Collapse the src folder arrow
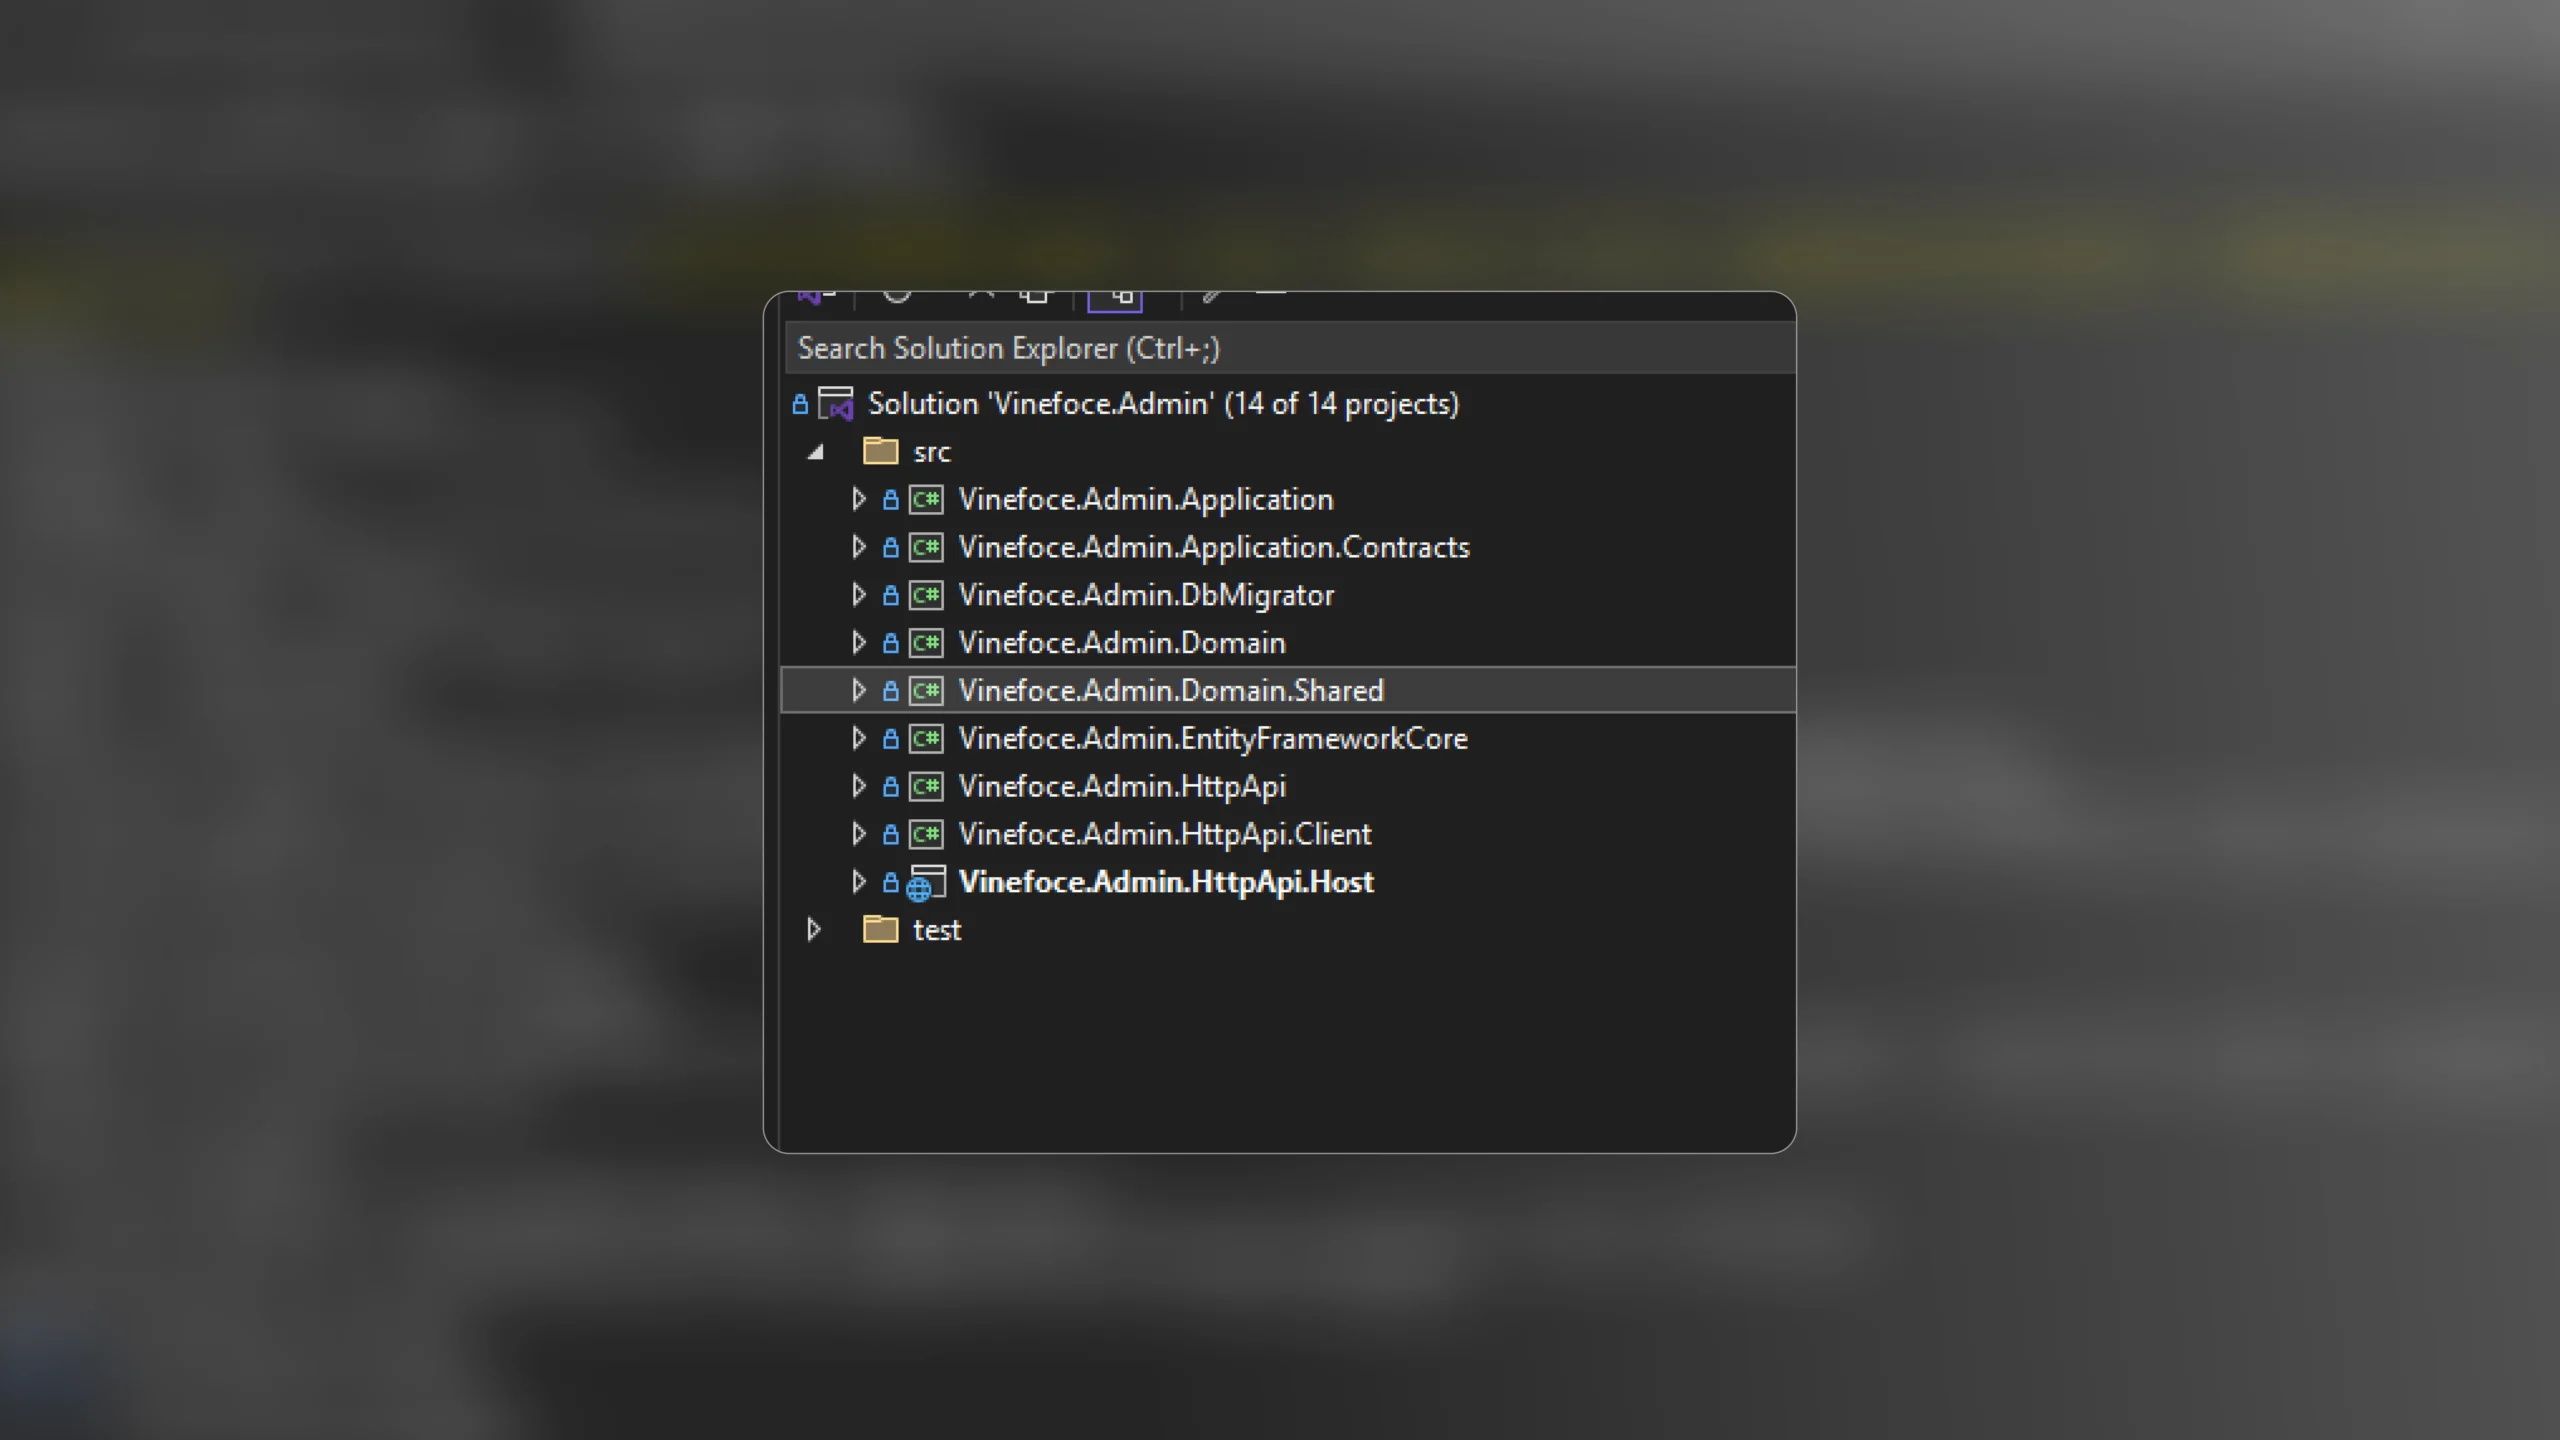 coord(816,452)
